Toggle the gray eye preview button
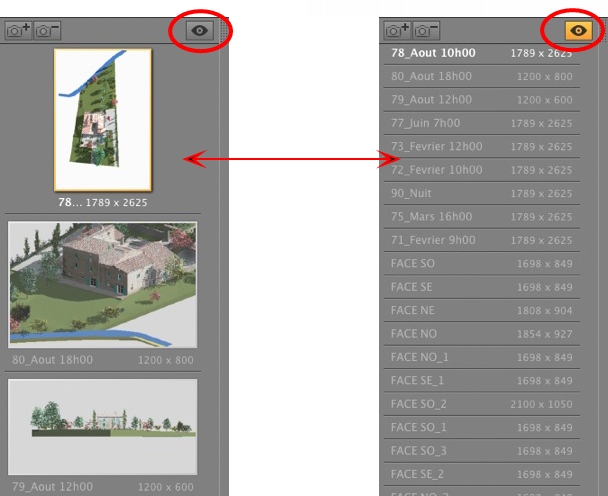Viewport: 608px width, 496px height. pyautogui.click(x=200, y=31)
